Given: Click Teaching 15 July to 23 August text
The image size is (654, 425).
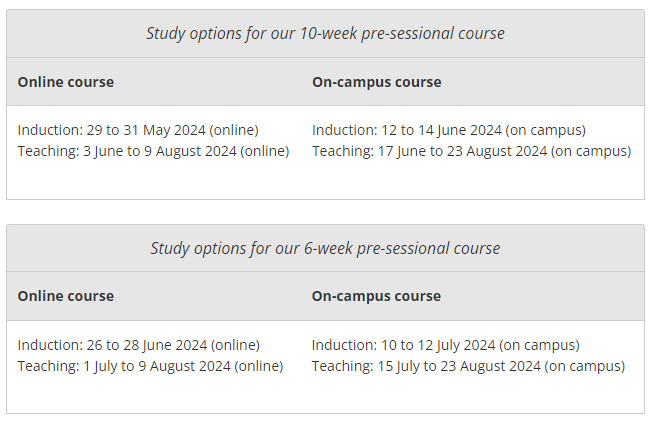Looking at the screenshot, I should 468,366.
